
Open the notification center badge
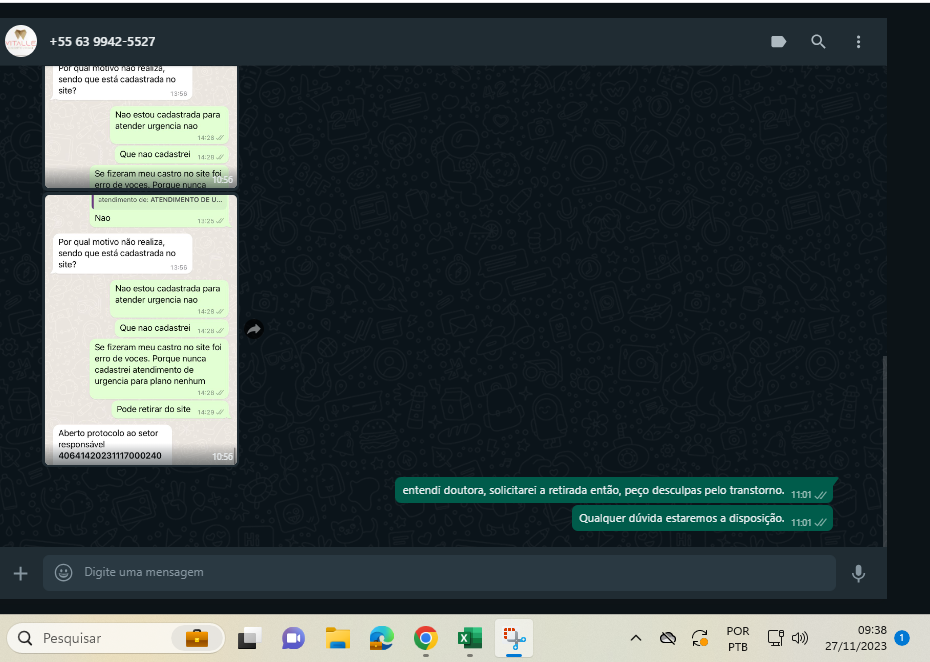(902, 637)
